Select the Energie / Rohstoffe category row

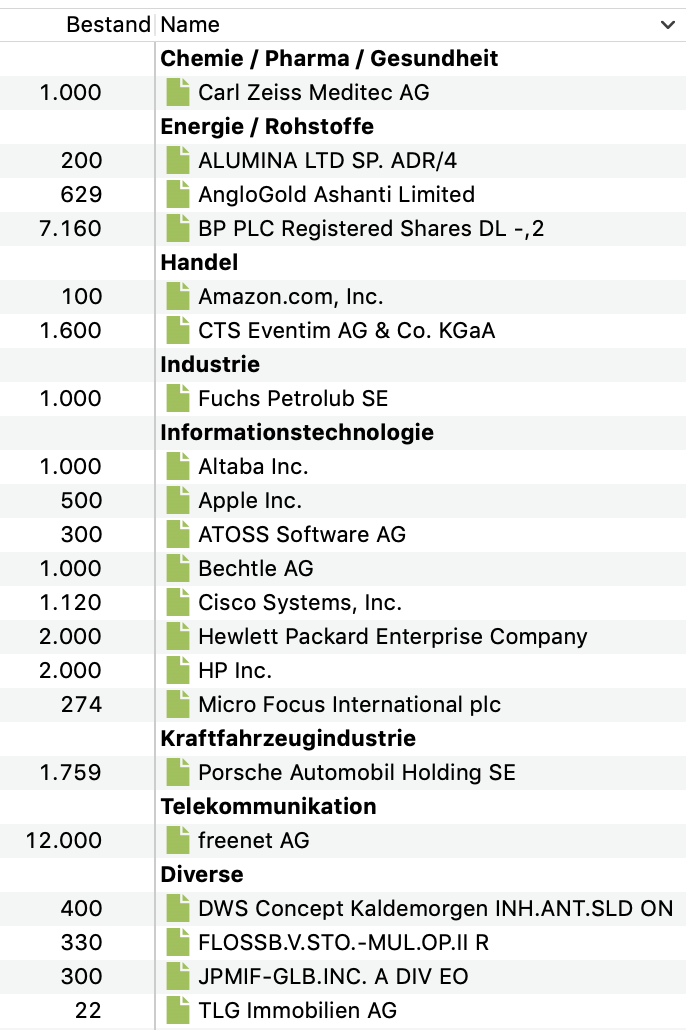click(267, 127)
